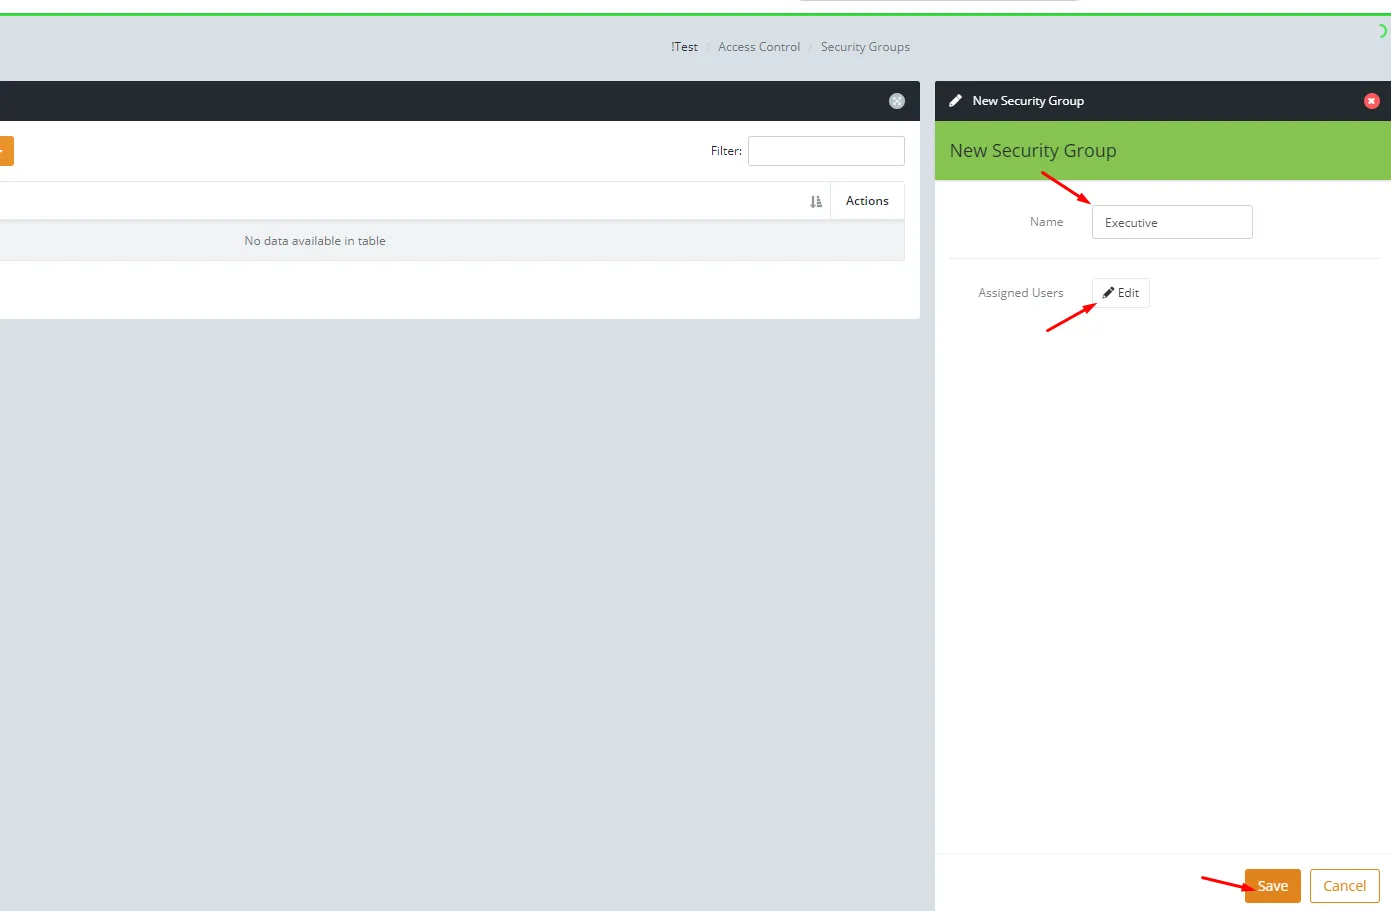This screenshot has width=1391, height=911.
Task: Click inside the Filter text box
Action: click(825, 150)
